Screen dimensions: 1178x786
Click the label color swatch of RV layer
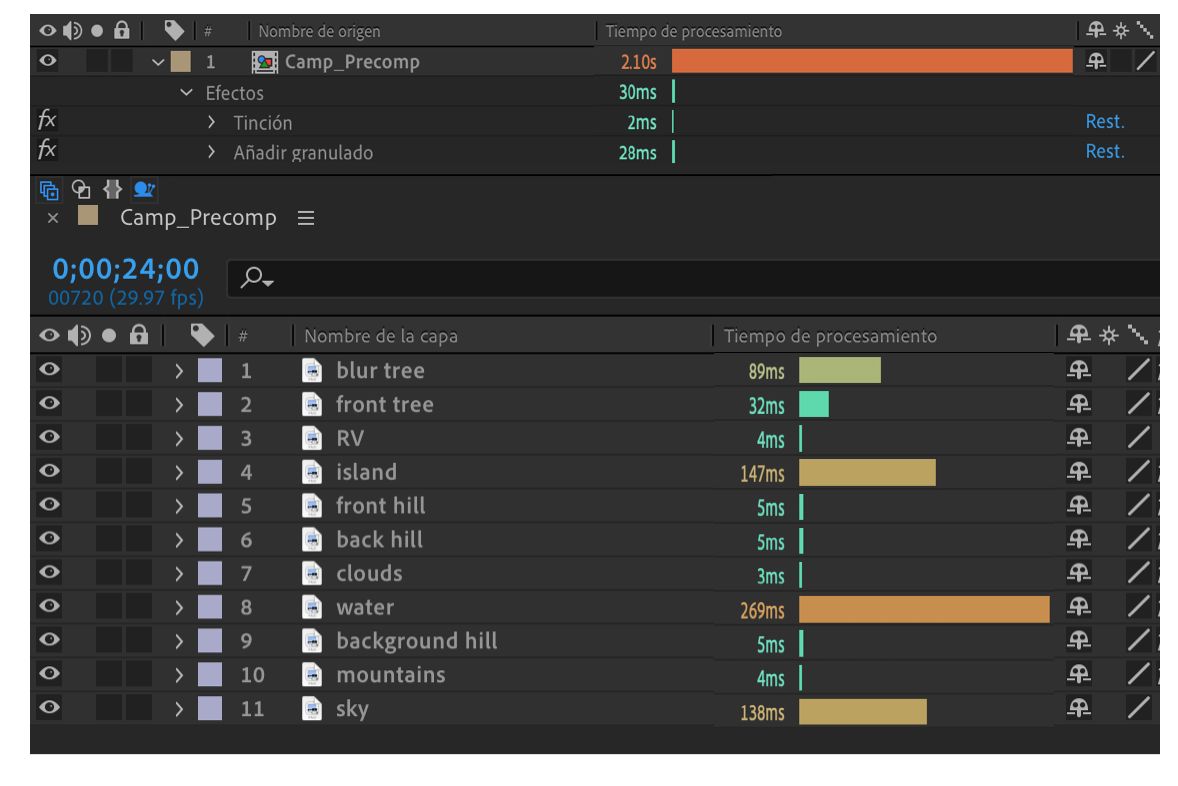pyautogui.click(x=210, y=438)
